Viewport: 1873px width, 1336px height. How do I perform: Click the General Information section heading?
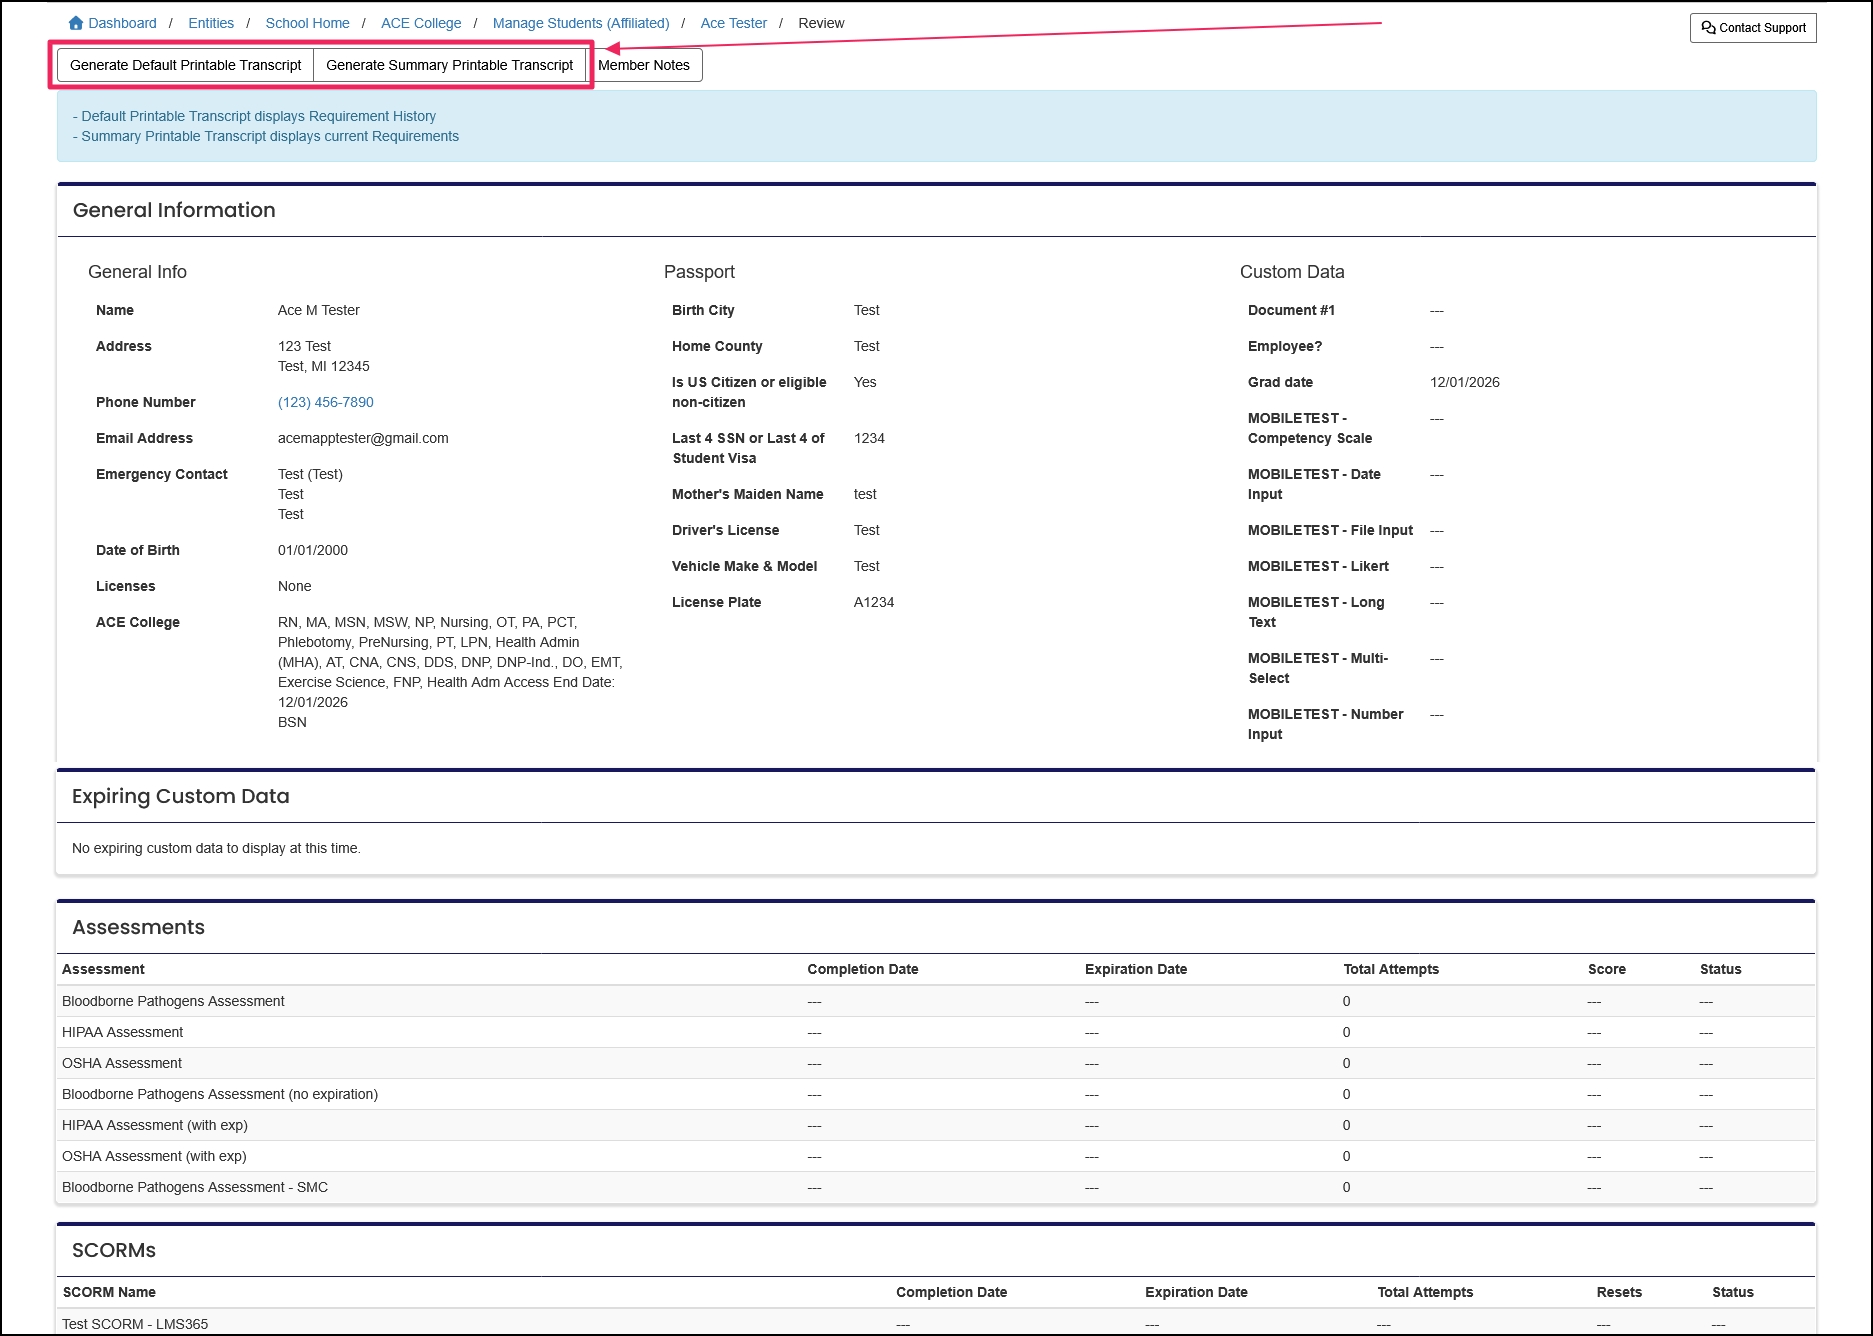click(x=174, y=210)
